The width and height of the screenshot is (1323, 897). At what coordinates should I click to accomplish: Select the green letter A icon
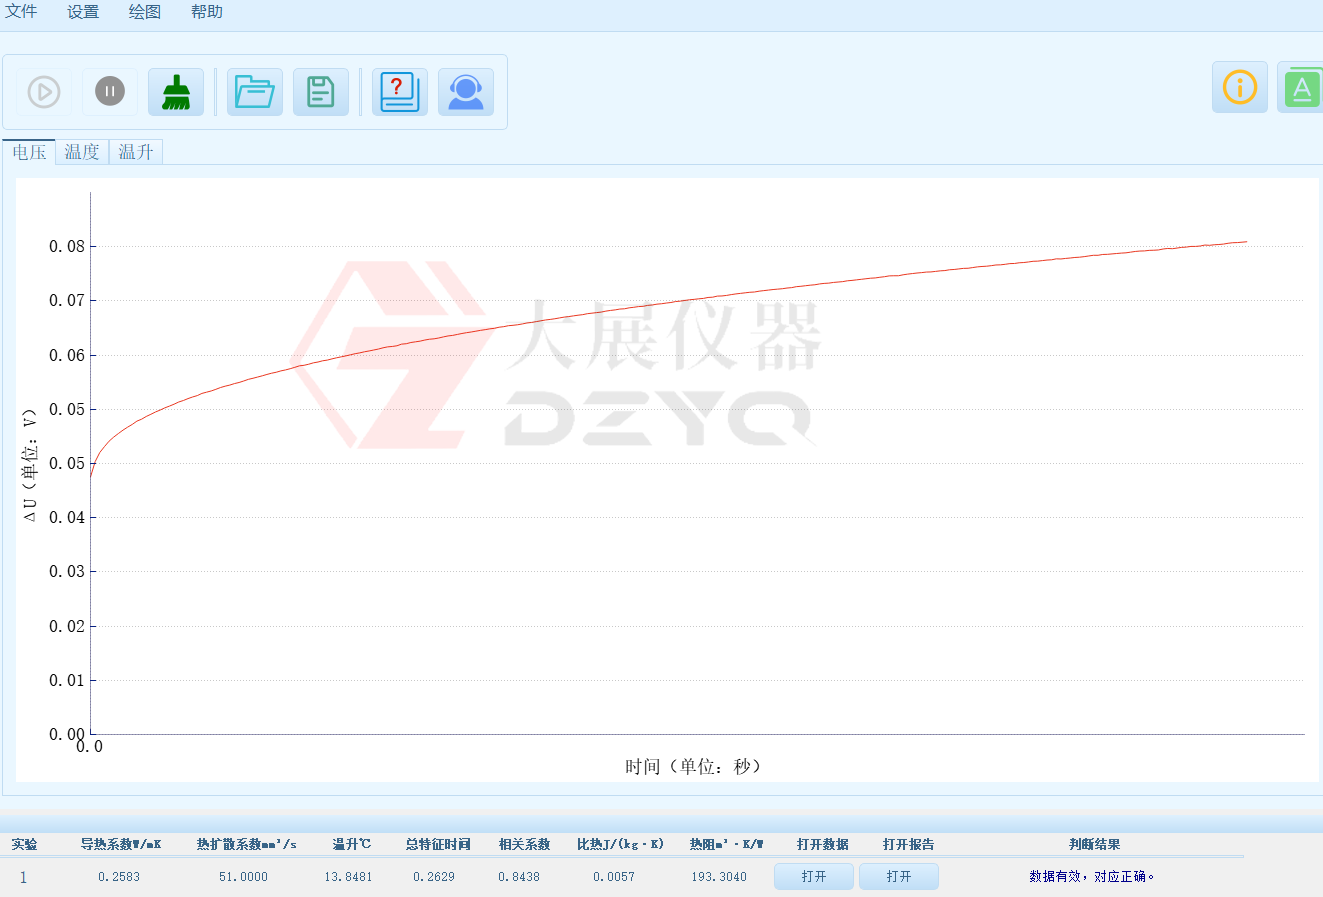[1303, 87]
